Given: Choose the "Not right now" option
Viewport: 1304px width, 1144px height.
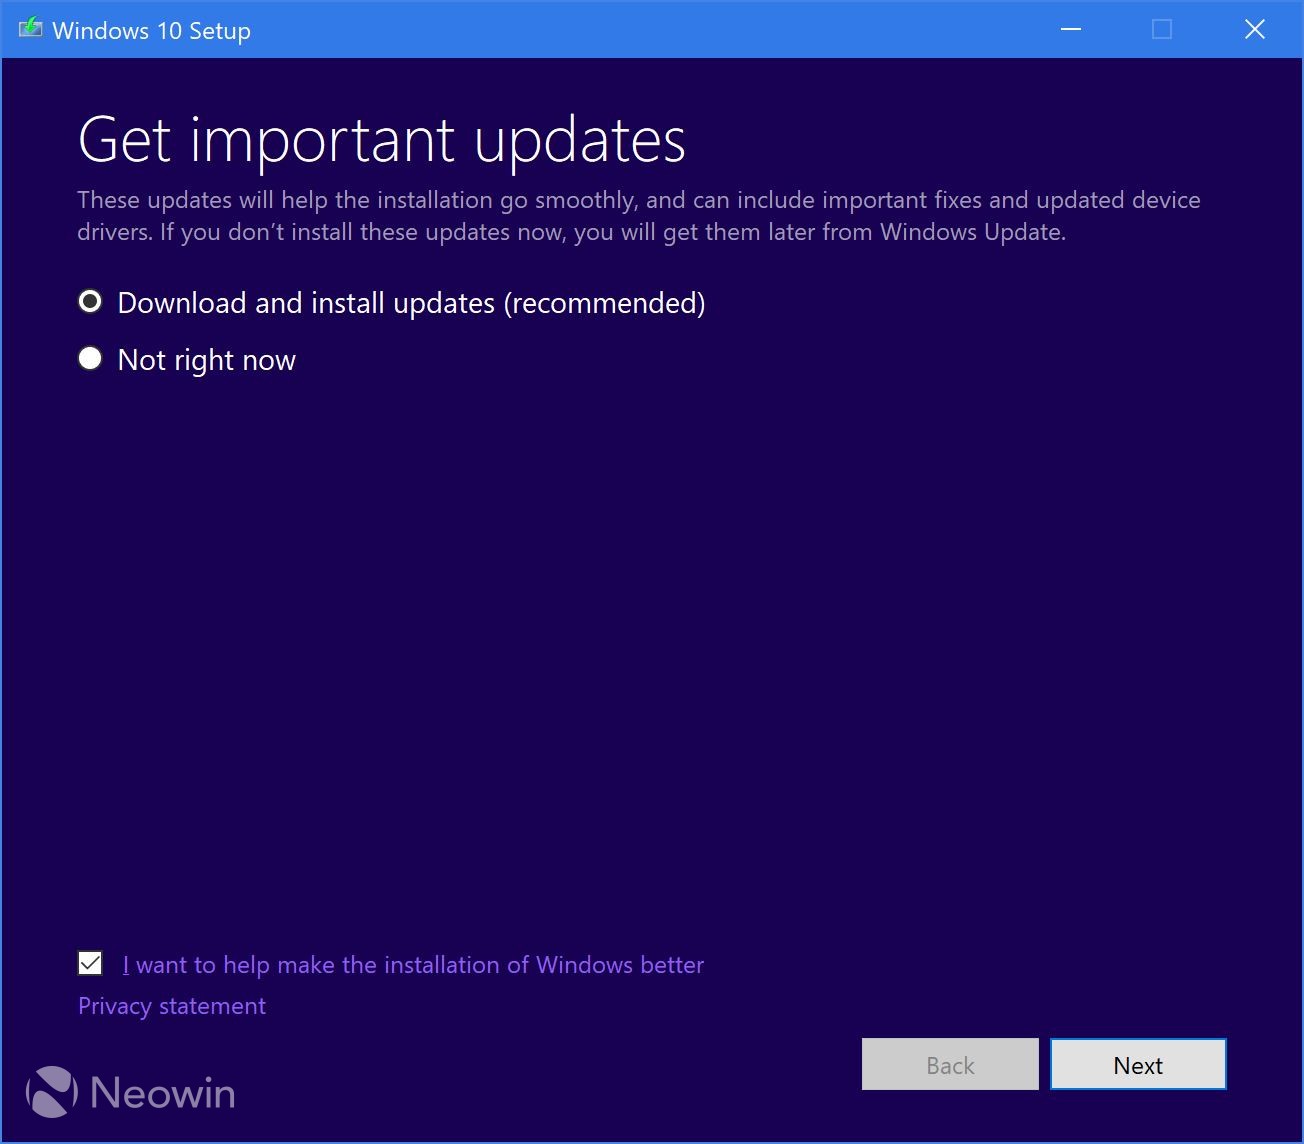Looking at the screenshot, I should pos(205,359).
